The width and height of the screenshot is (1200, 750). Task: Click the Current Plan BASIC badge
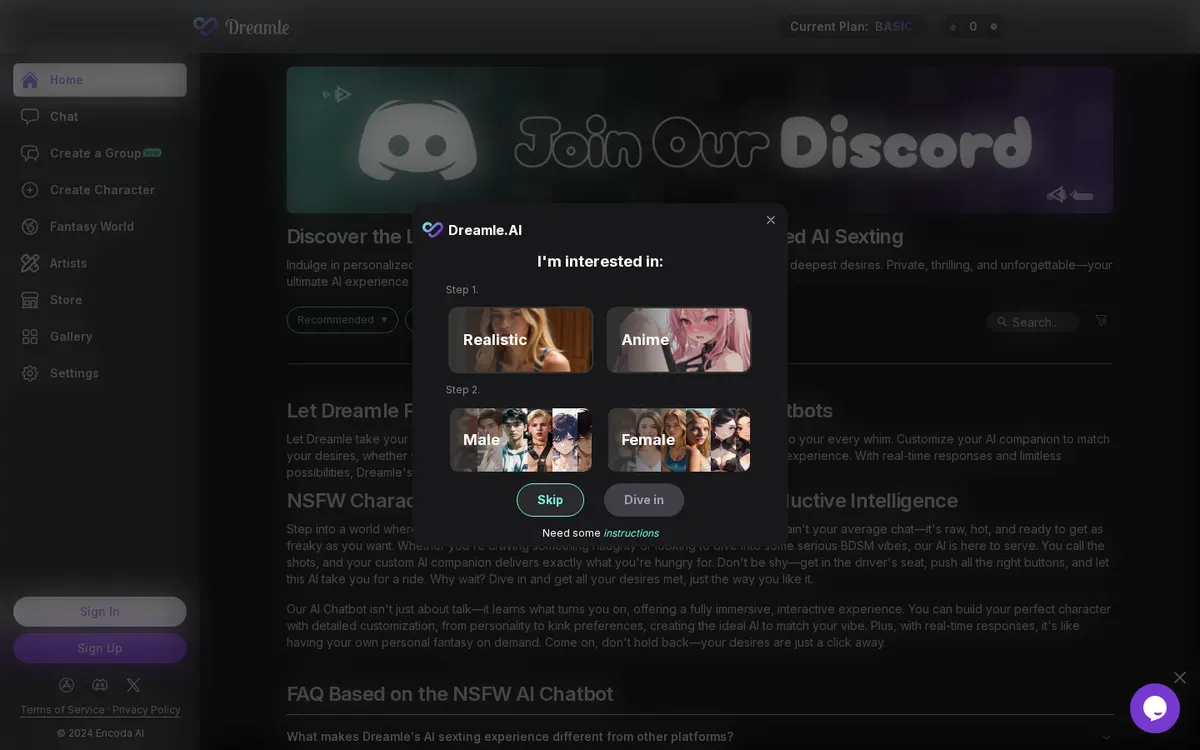coord(850,27)
